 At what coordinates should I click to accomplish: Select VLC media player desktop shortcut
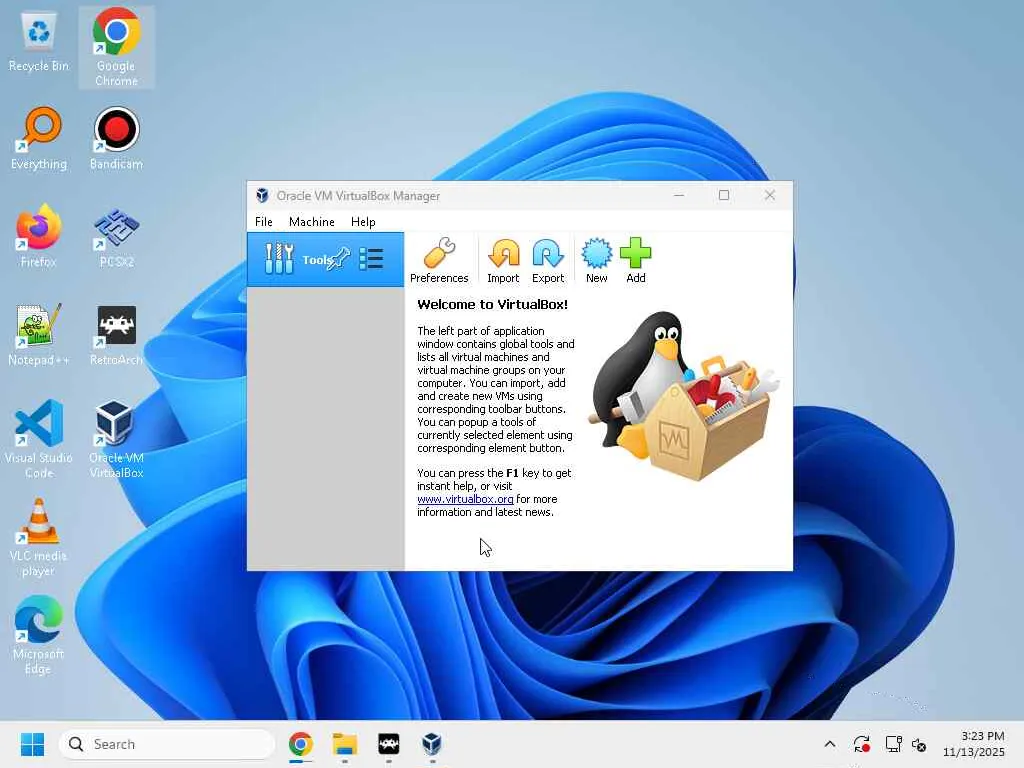(39, 537)
